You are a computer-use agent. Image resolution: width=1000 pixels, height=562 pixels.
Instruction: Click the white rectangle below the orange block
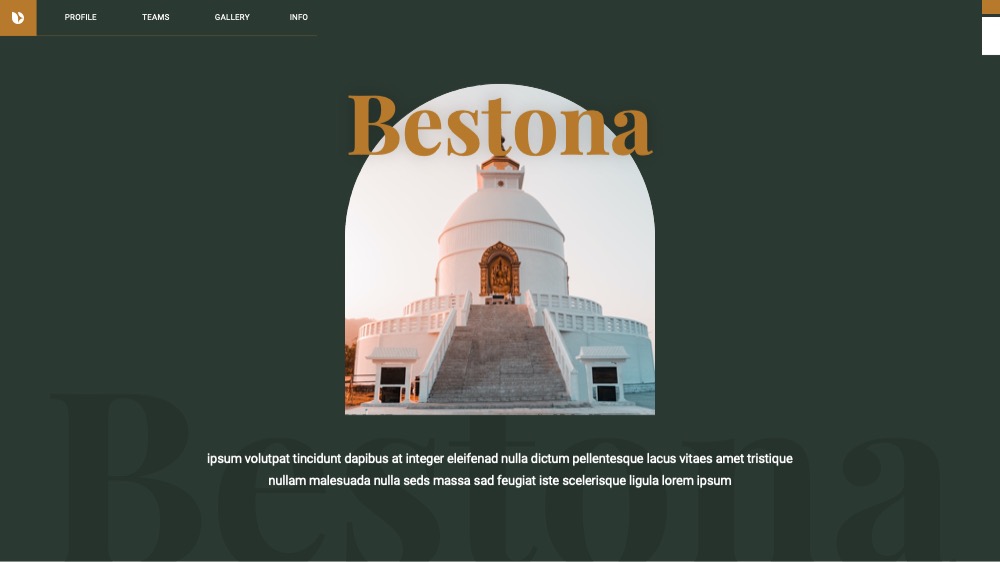990,36
